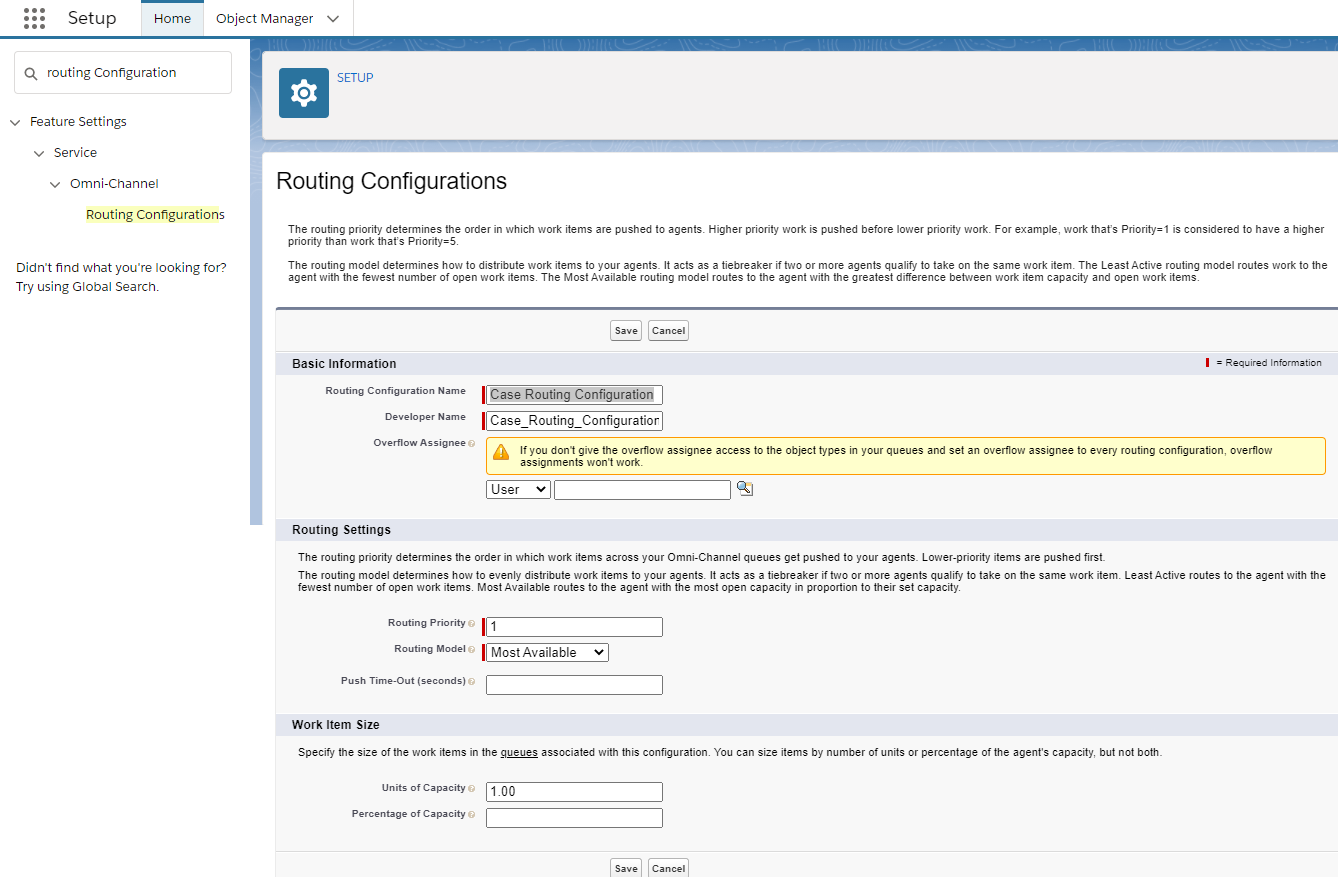Switch to the Home tab
Viewport: 1338px width, 877px height.
pyautogui.click(x=172, y=17)
